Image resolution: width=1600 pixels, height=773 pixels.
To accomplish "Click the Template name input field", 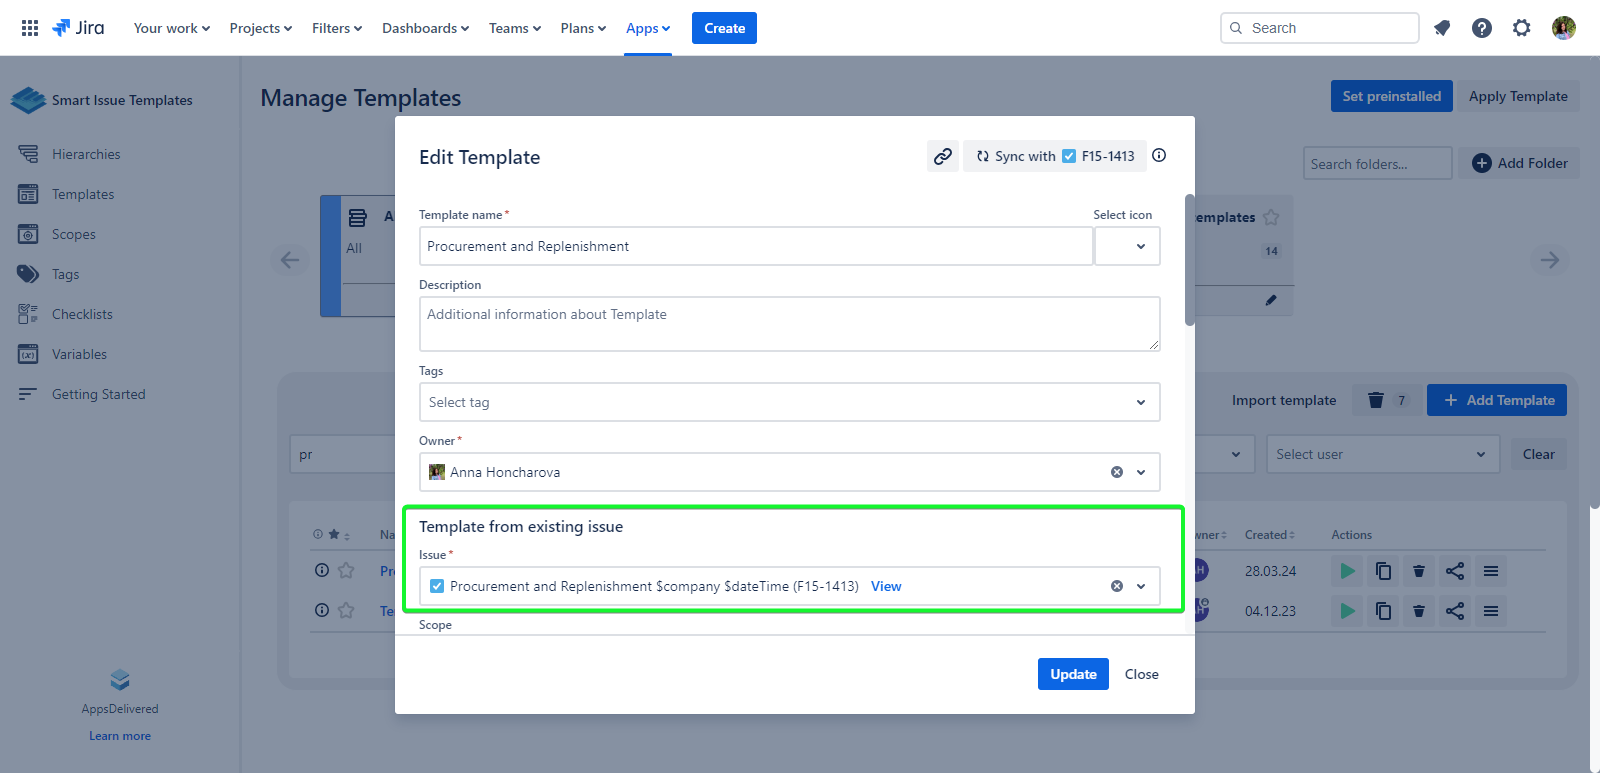I will tap(755, 246).
